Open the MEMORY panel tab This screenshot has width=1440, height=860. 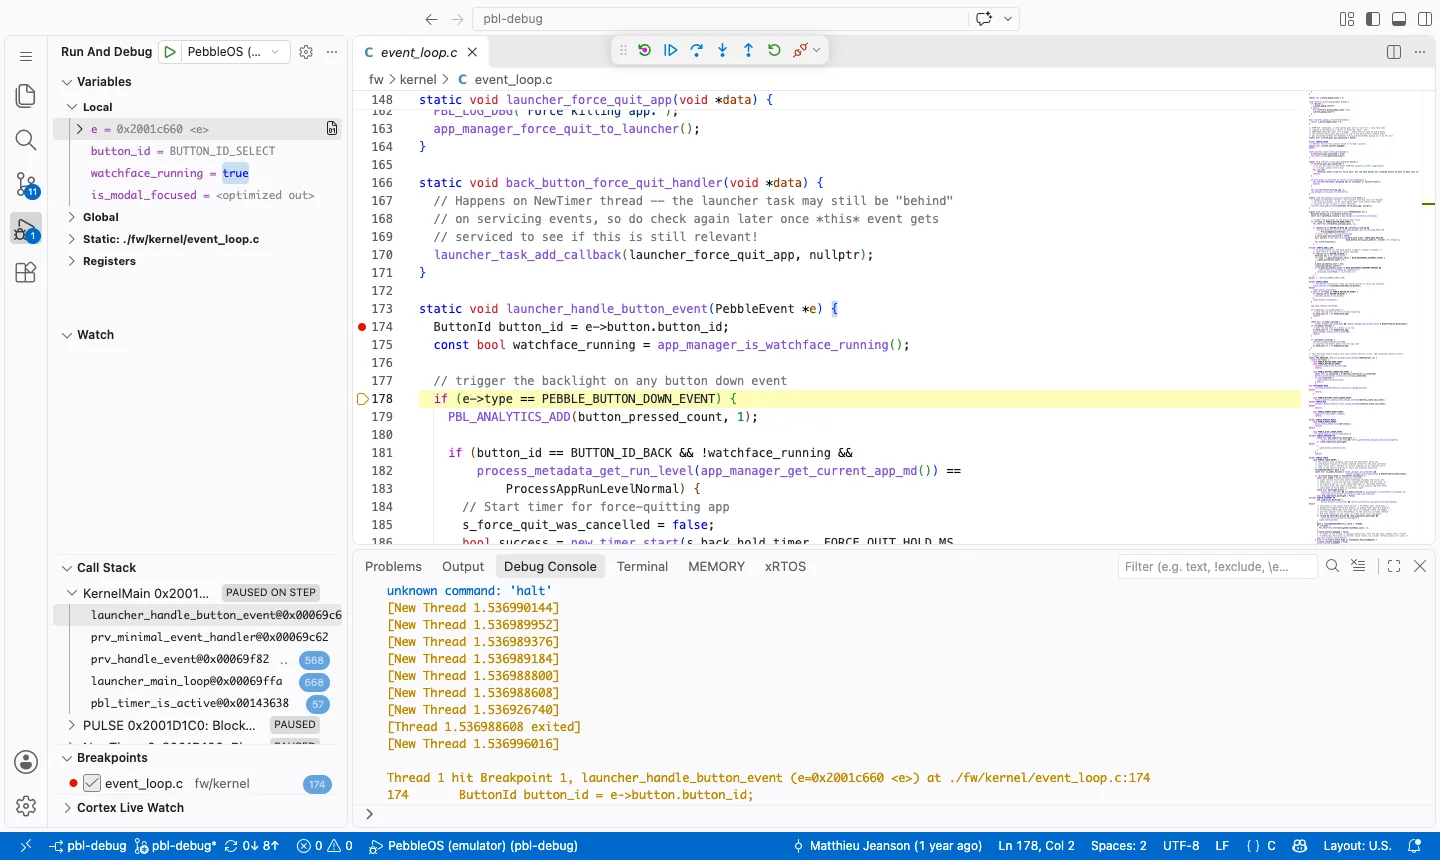(x=716, y=566)
